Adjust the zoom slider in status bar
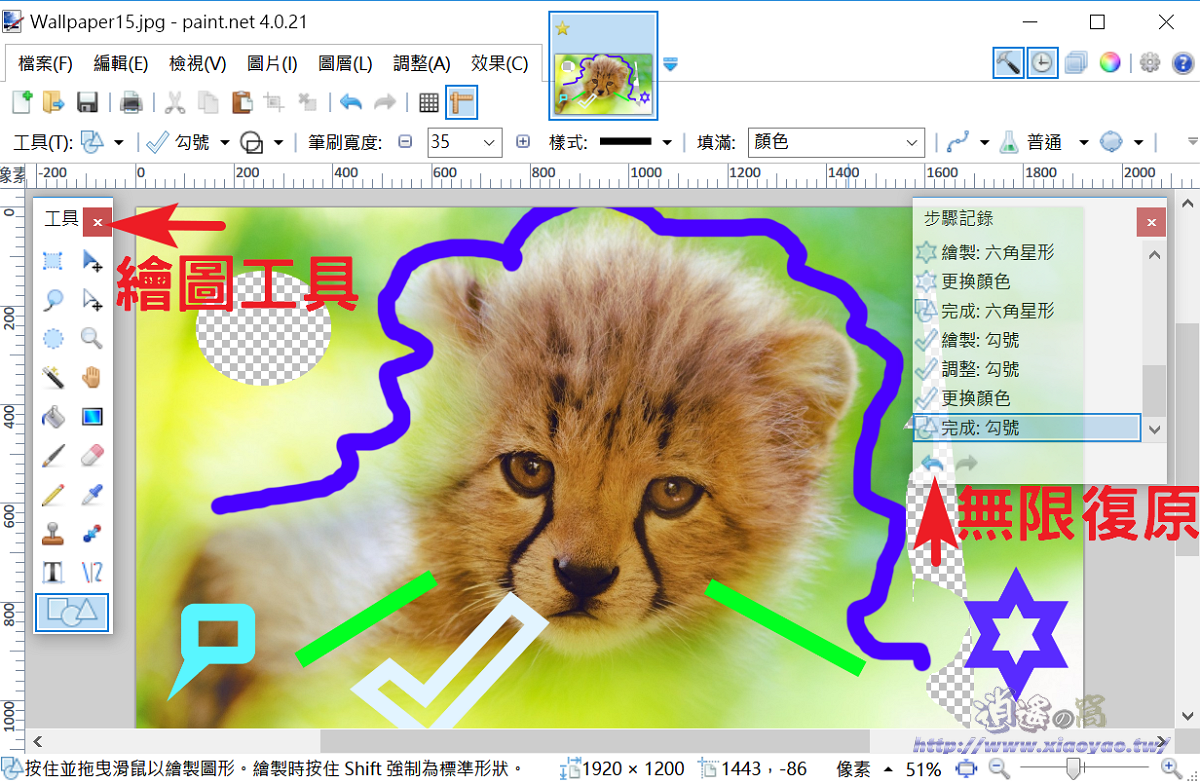The image size is (1200, 784). (x=1074, y=768)
